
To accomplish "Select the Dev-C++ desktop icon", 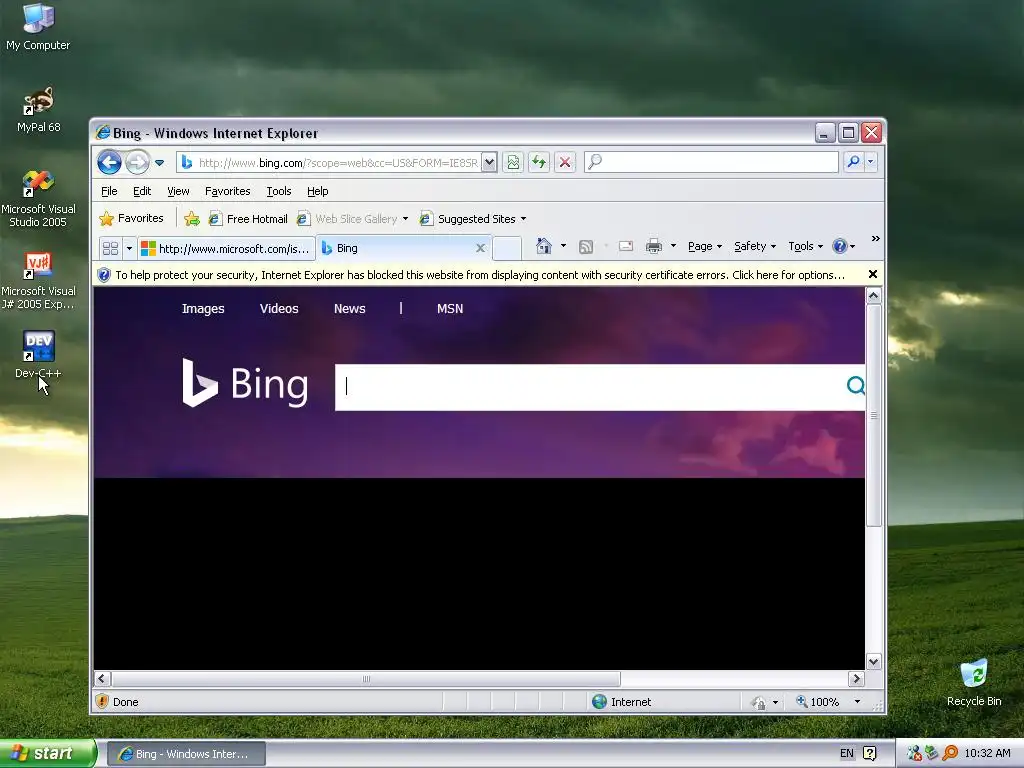I will pos(38,355).
